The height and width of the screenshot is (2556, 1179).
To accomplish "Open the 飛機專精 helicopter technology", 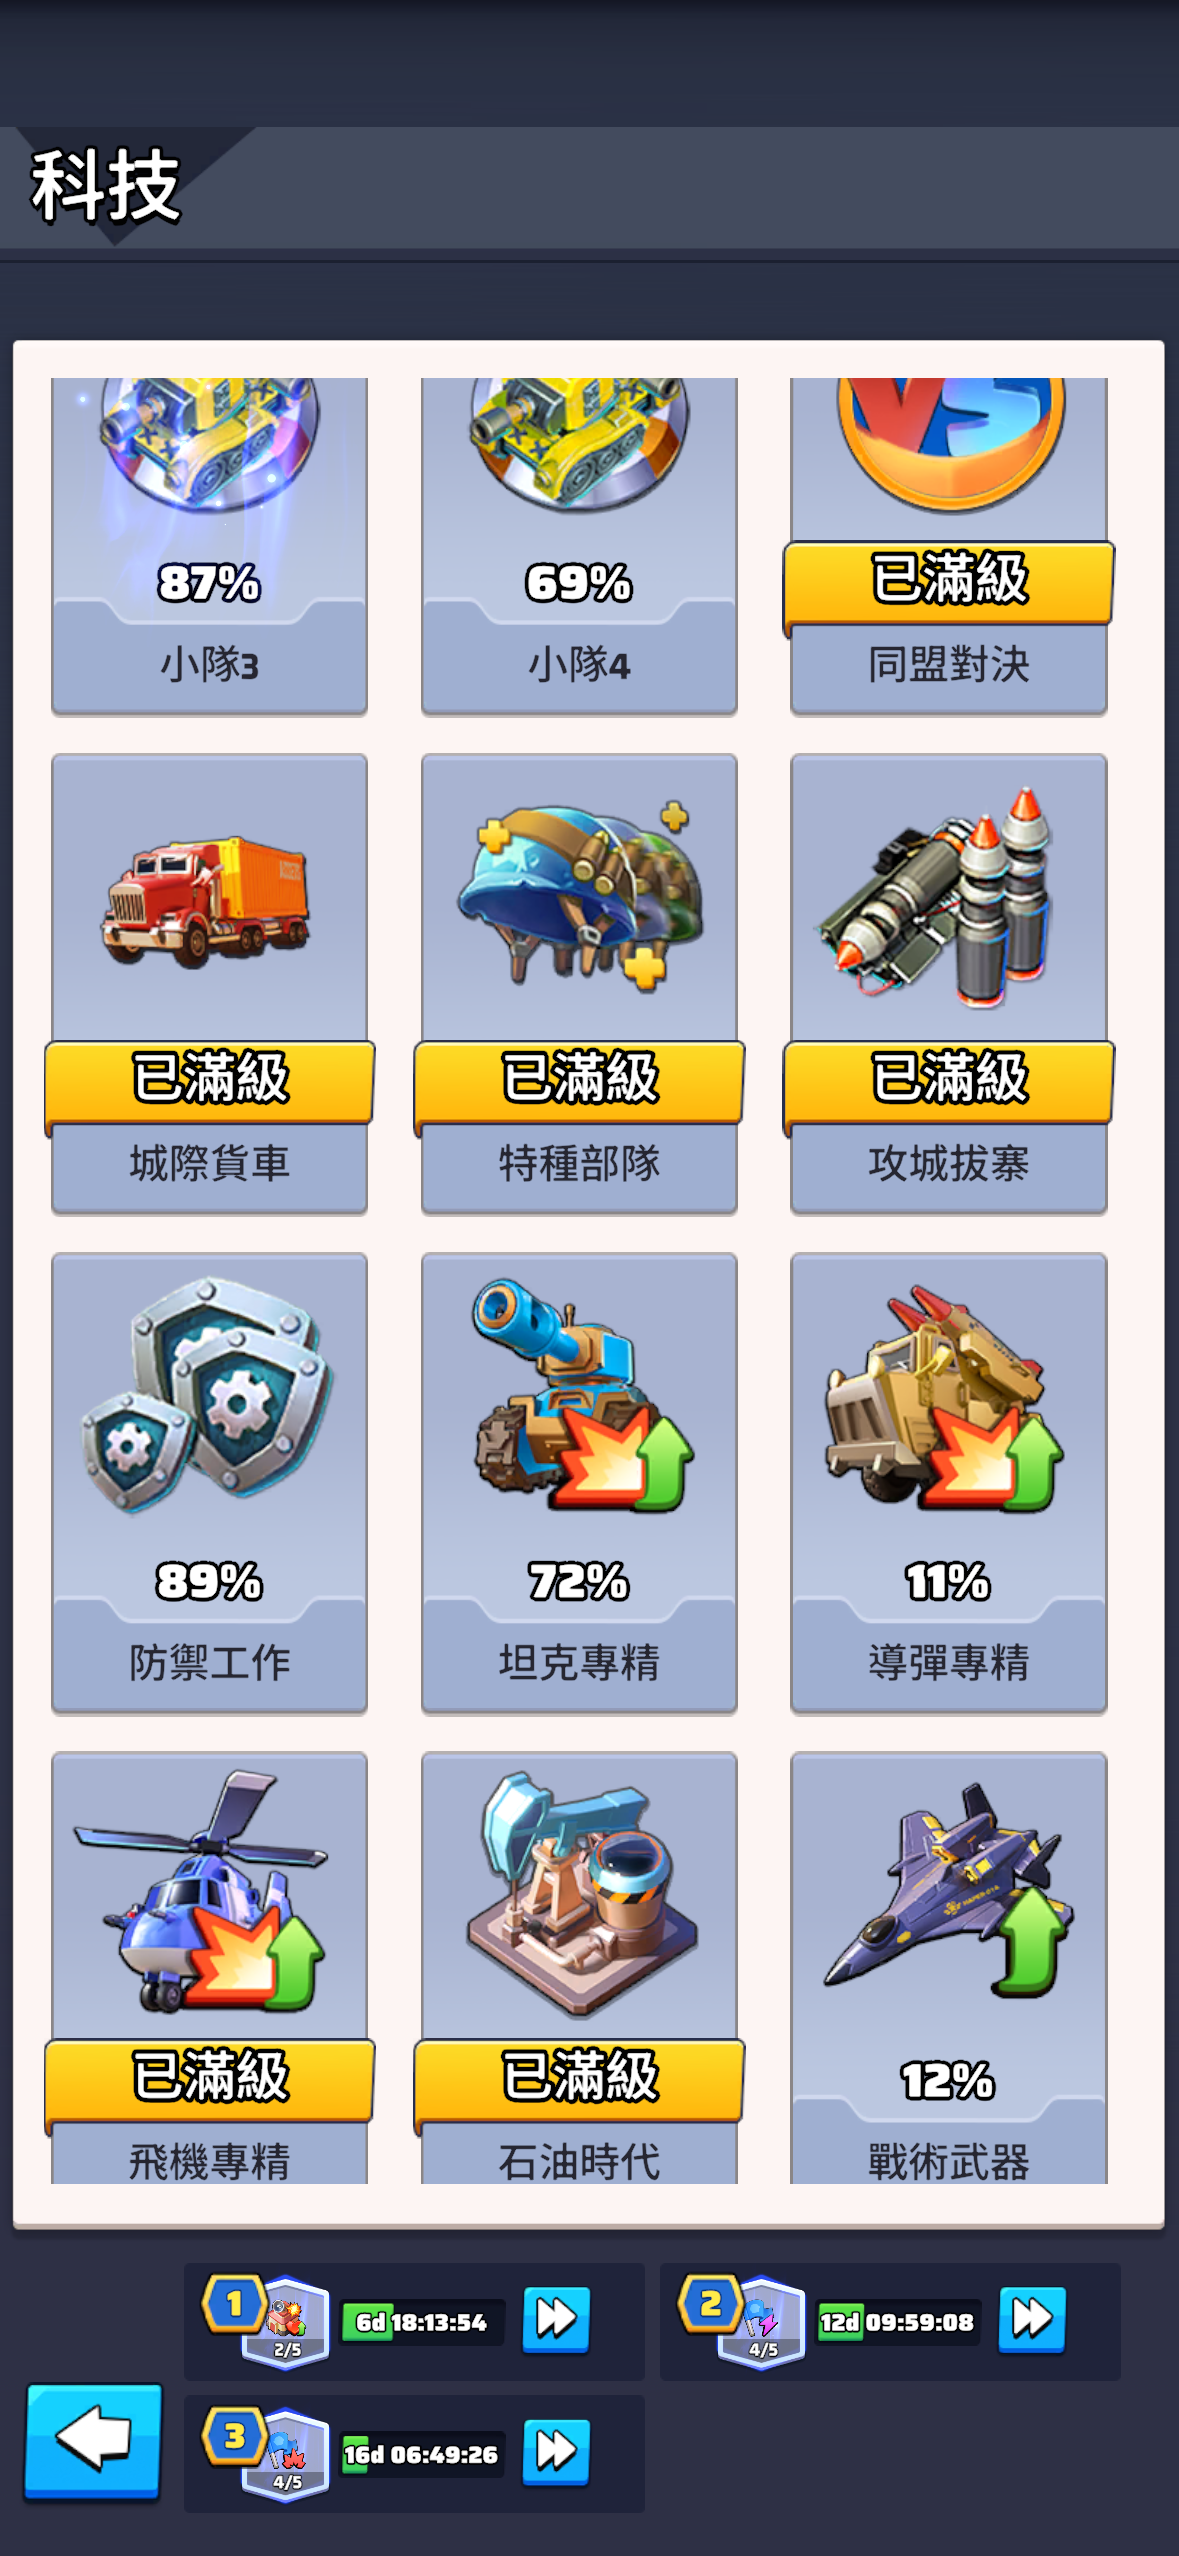I will [x=209, y=1967].
